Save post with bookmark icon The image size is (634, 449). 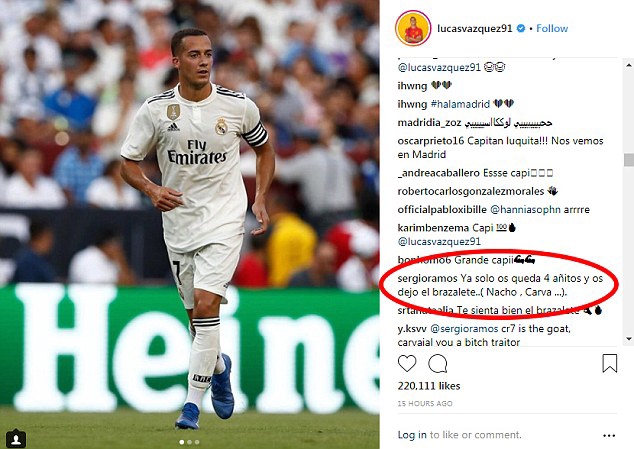609,363
